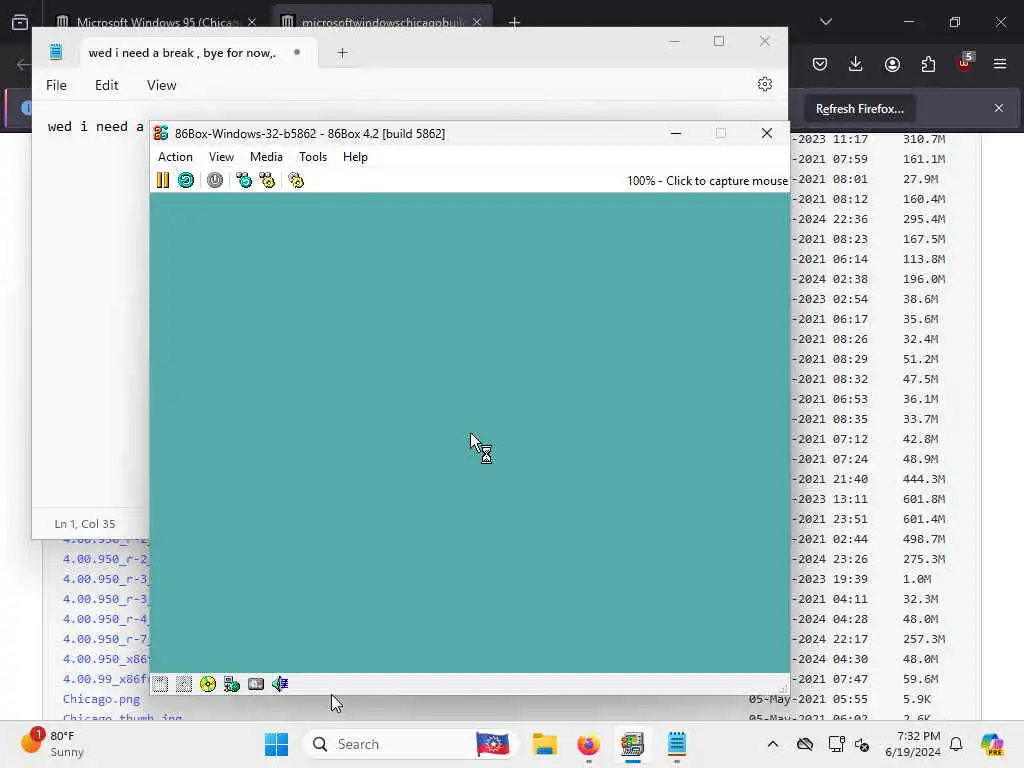Click the hard disk status bar icon
This screenshot has width=1024, height=768.
click(x=256, y=684)
